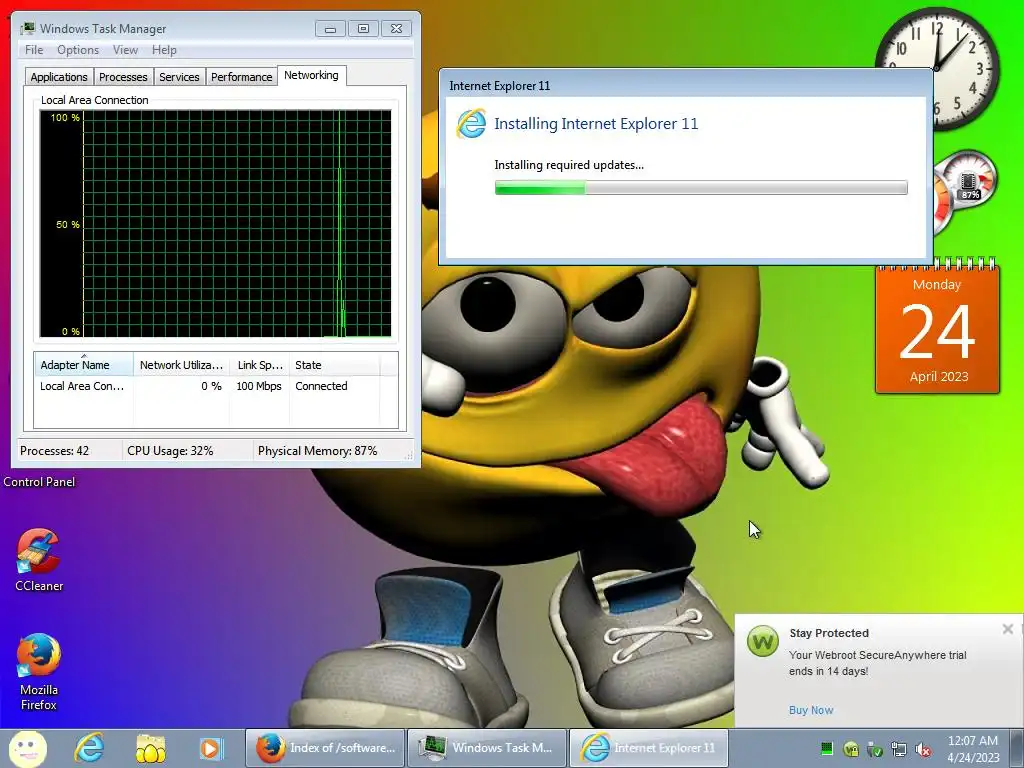Open the taskbar clock showing 12:07 AM

(x=973, y=748)
